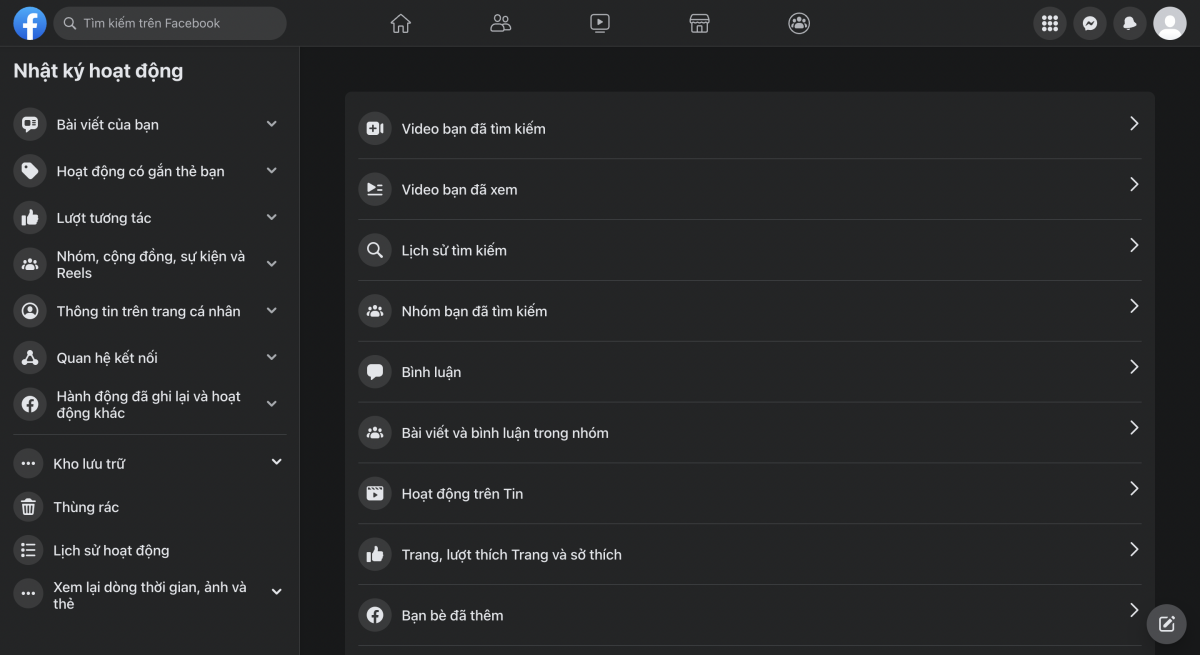
Task: Open Video bạn đã xem row
Action: click(750, 189)
